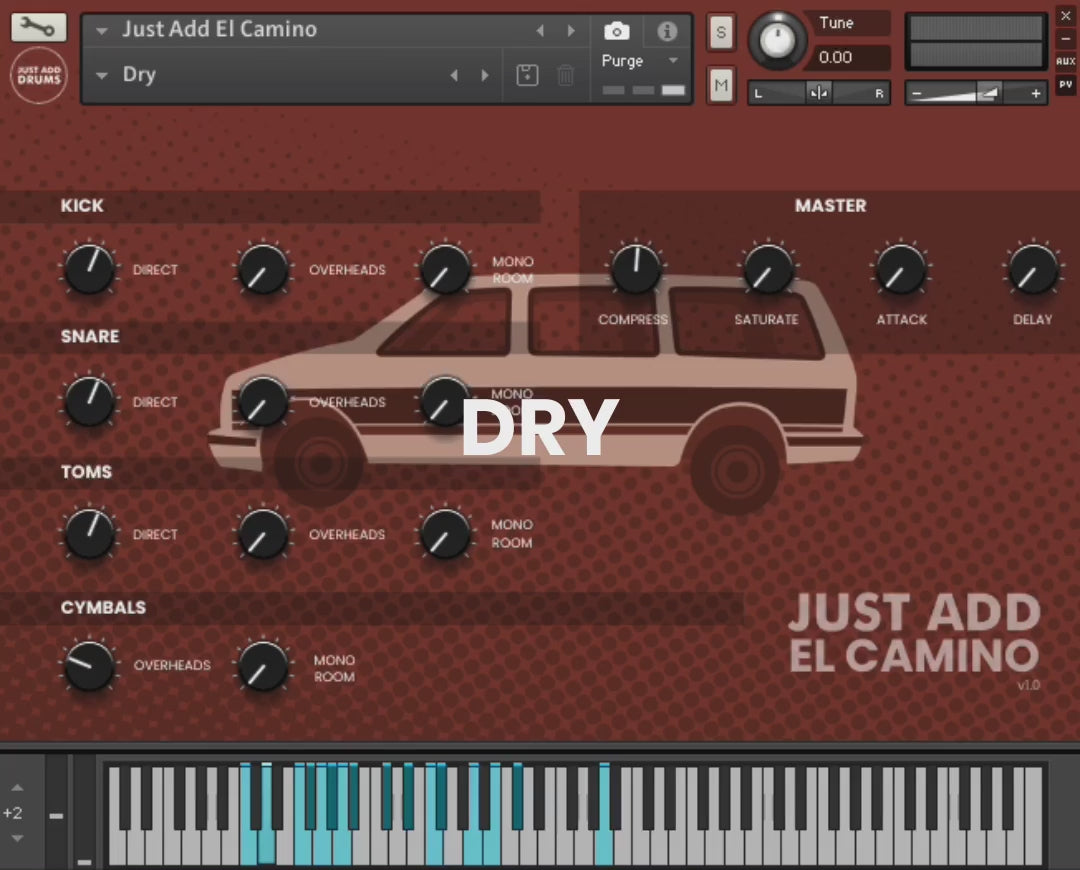Viewport: 1080px width, 870px height.
Task: Open the Dry snapshot dropdown
Action: 102,75
